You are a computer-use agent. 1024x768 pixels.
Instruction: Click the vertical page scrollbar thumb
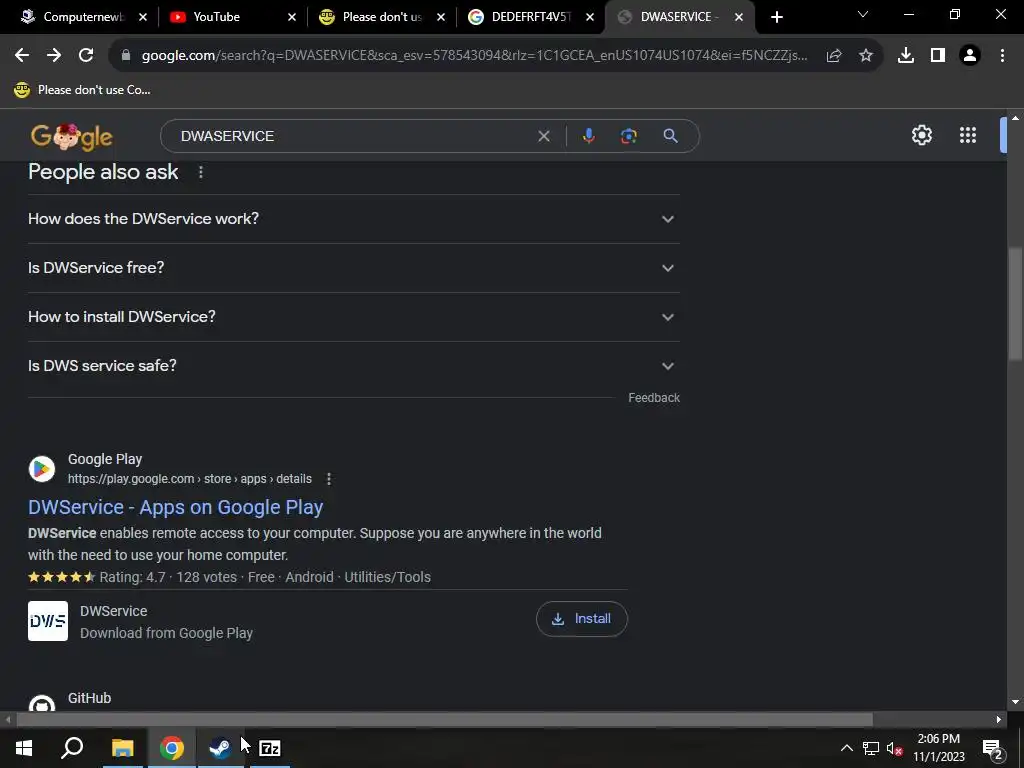click(x=1015, y=303)
